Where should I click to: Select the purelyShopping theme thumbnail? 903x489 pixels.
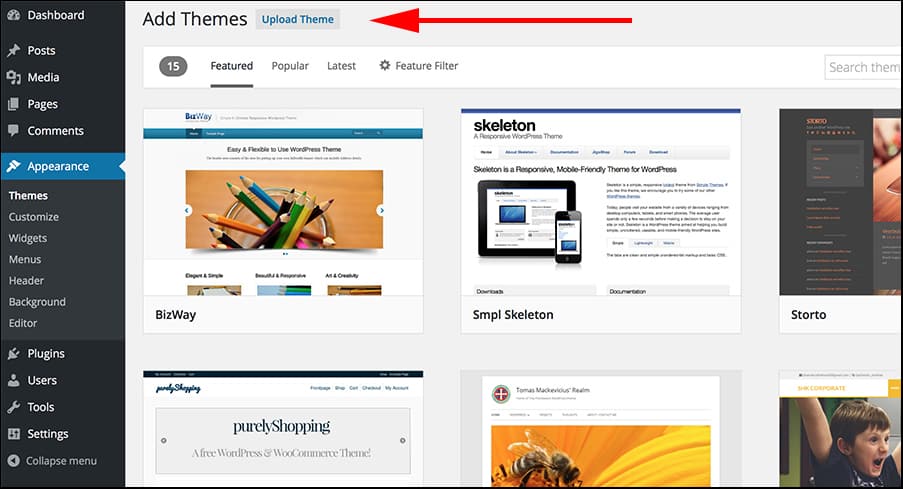(x=283, y=429)
